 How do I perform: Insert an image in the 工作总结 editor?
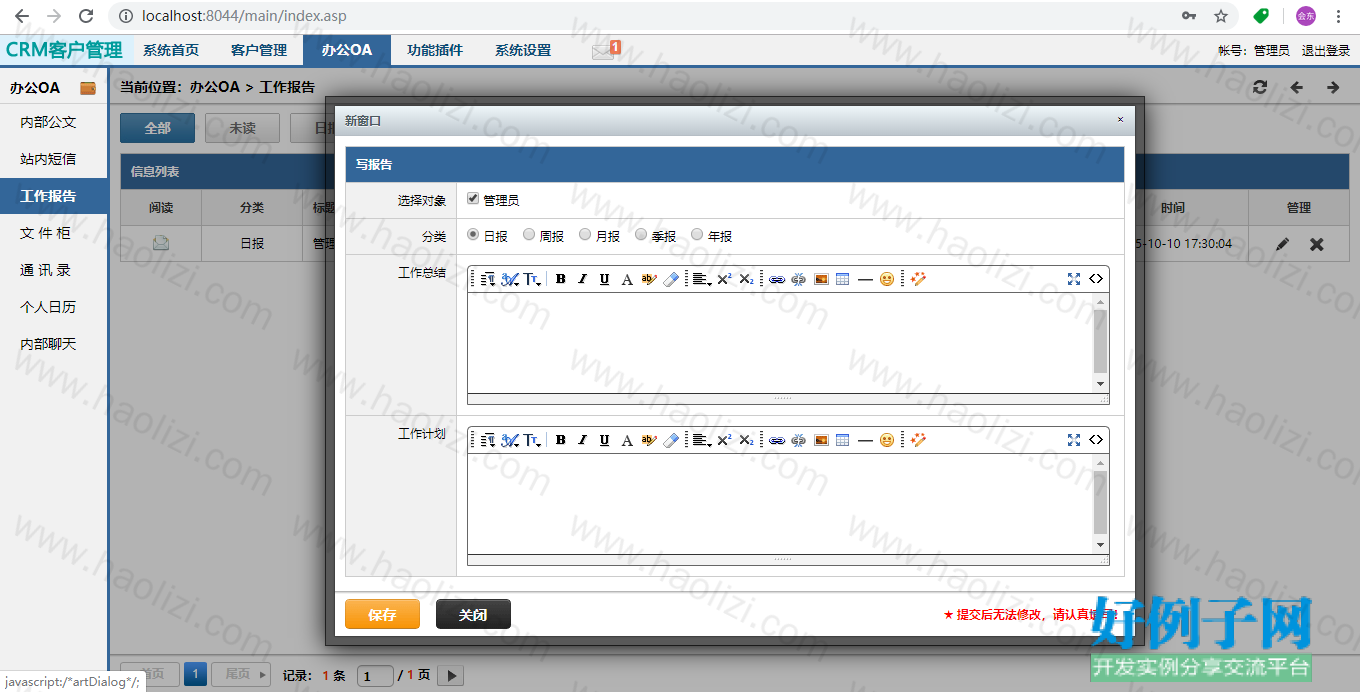(821, 279)
